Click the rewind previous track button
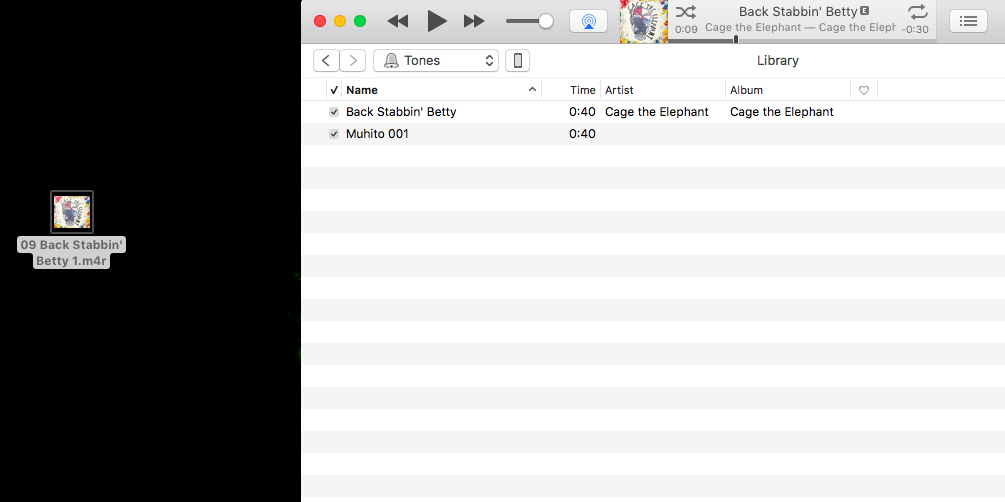 coord(398,21)
